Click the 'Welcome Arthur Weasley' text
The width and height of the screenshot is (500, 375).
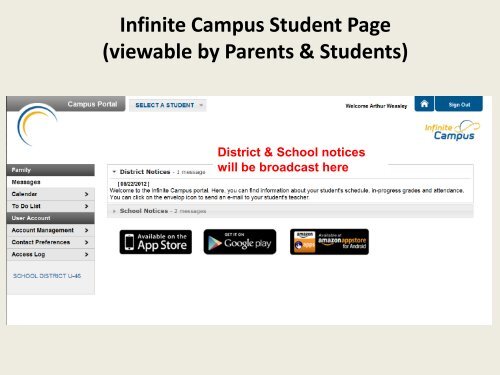click(376, 106)
